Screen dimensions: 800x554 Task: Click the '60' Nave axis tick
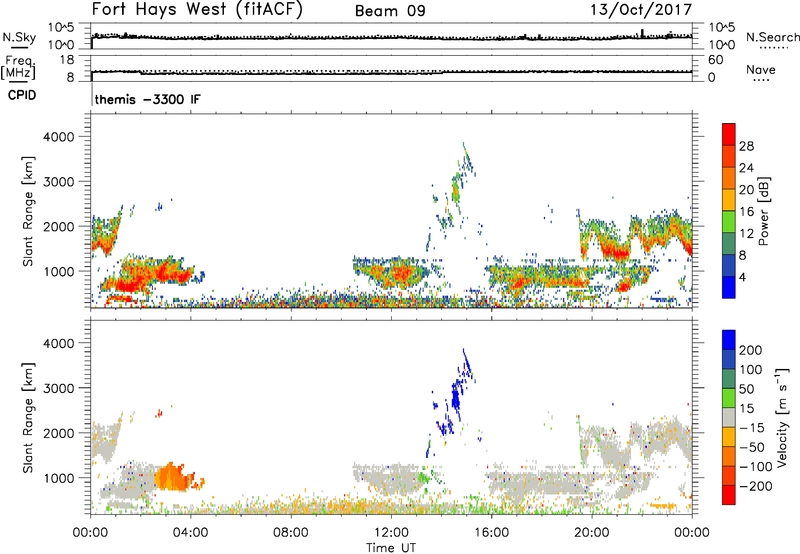pyautogui.click(x=716, y=60)
